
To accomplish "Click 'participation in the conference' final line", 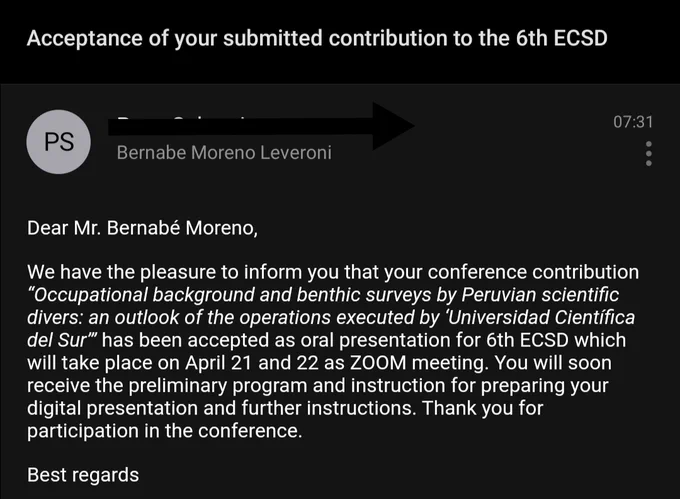I will point(164,431).
